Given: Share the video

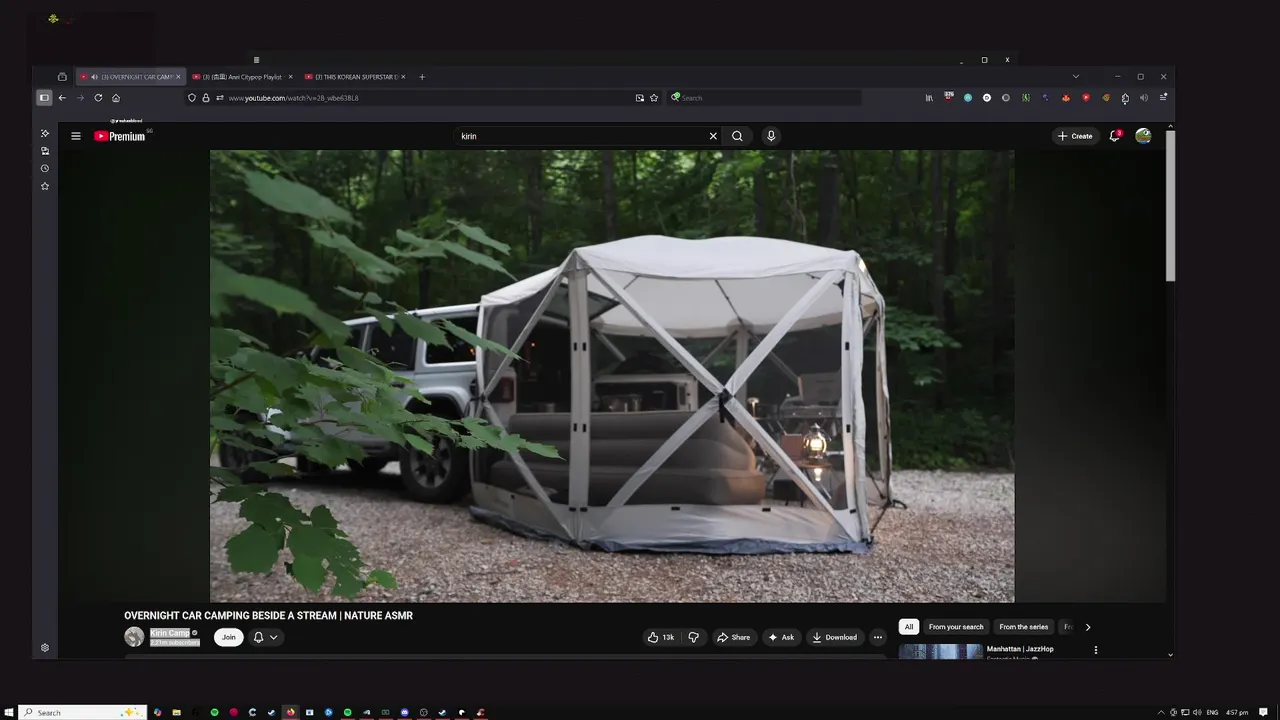Looking at the screenshot, I should [x=733, y=637].
